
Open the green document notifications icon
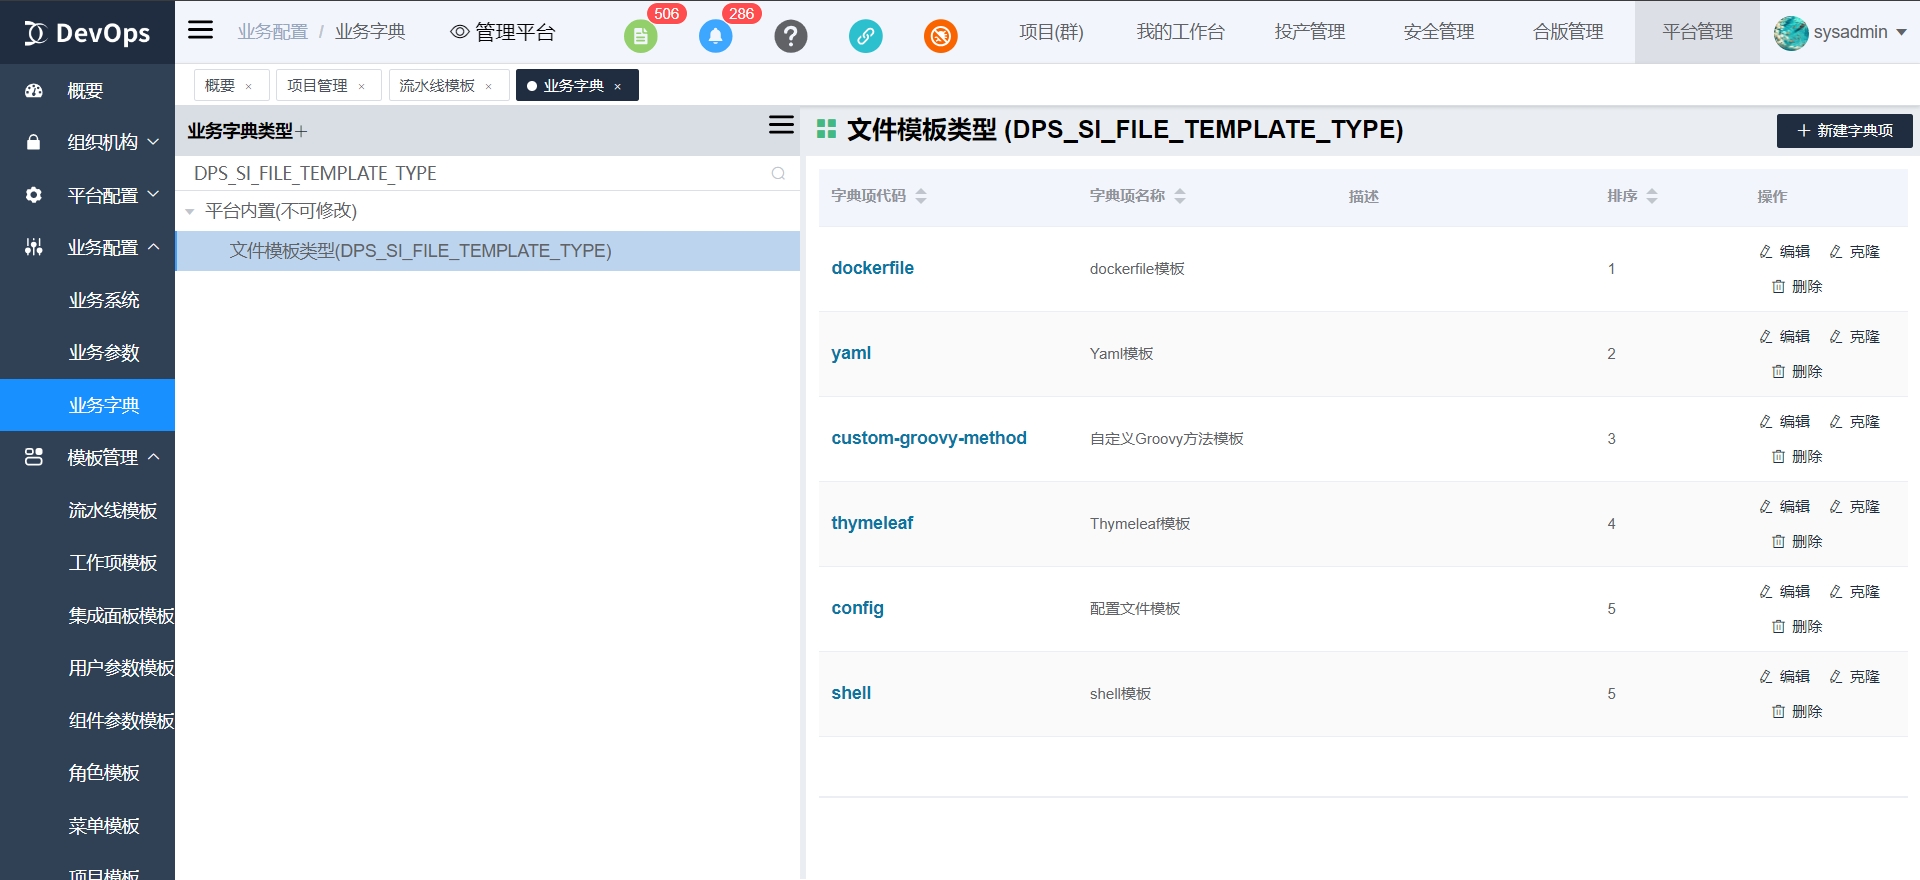[x=641, y=37]
